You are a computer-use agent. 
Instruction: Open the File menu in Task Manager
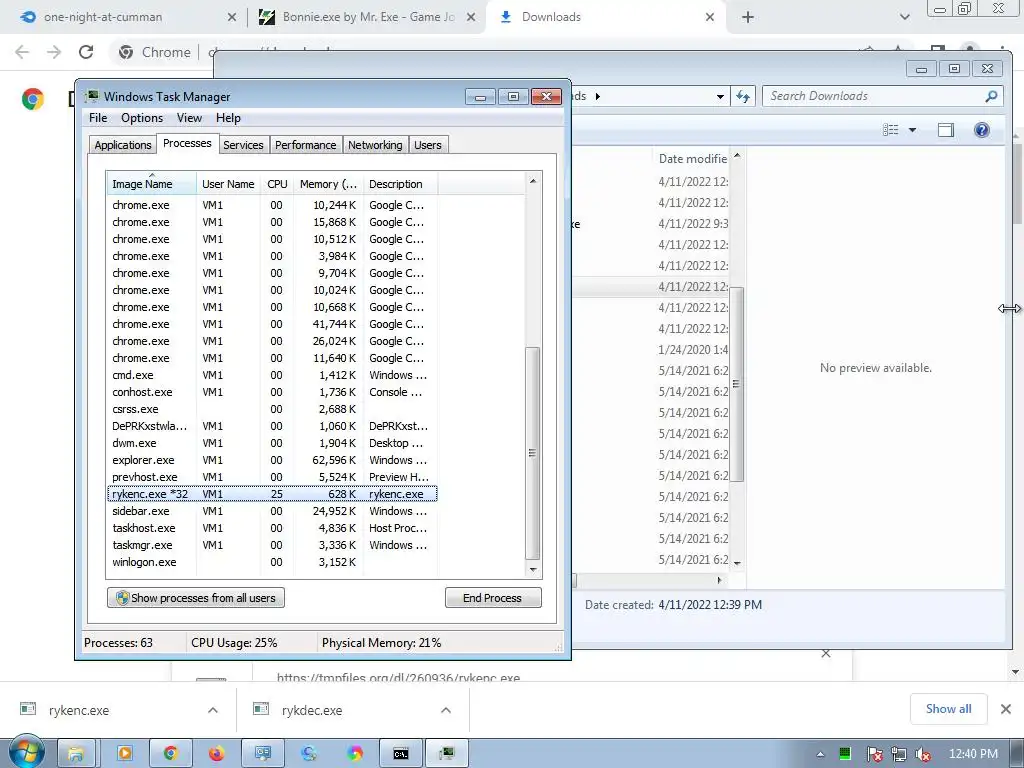98,118
